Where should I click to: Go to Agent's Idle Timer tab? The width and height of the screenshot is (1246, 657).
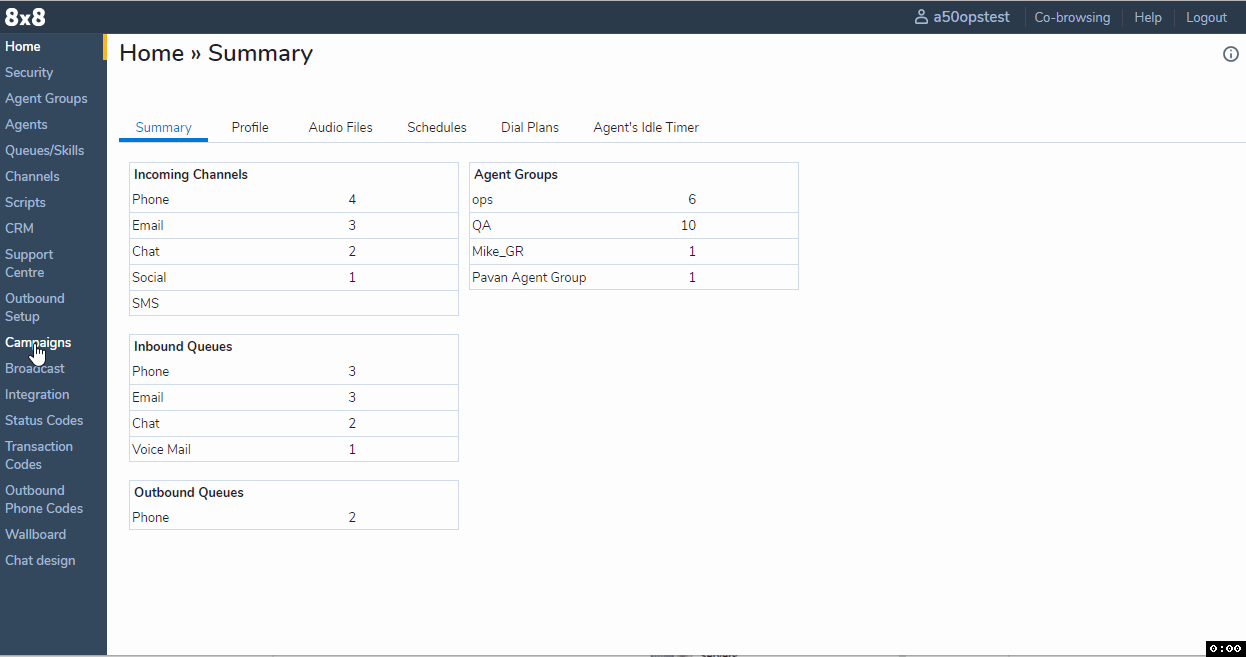pyautogui.click(x=645, y=127)
